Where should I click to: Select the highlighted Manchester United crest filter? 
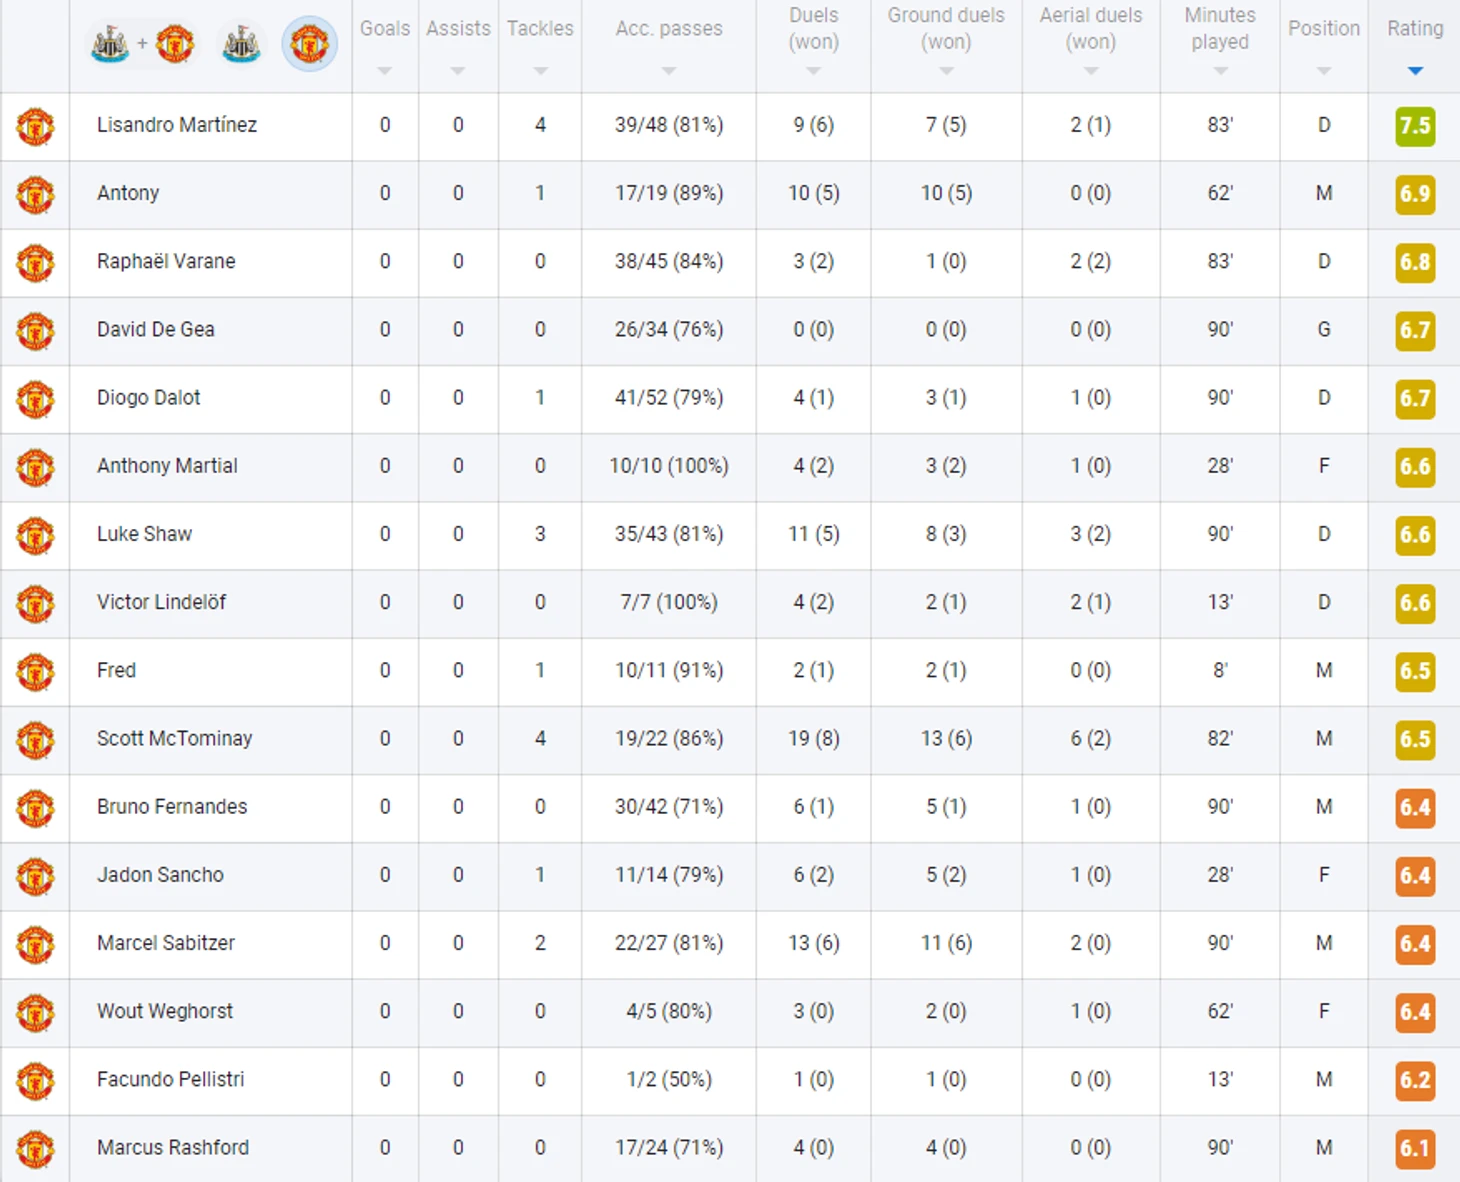(309, 44)
